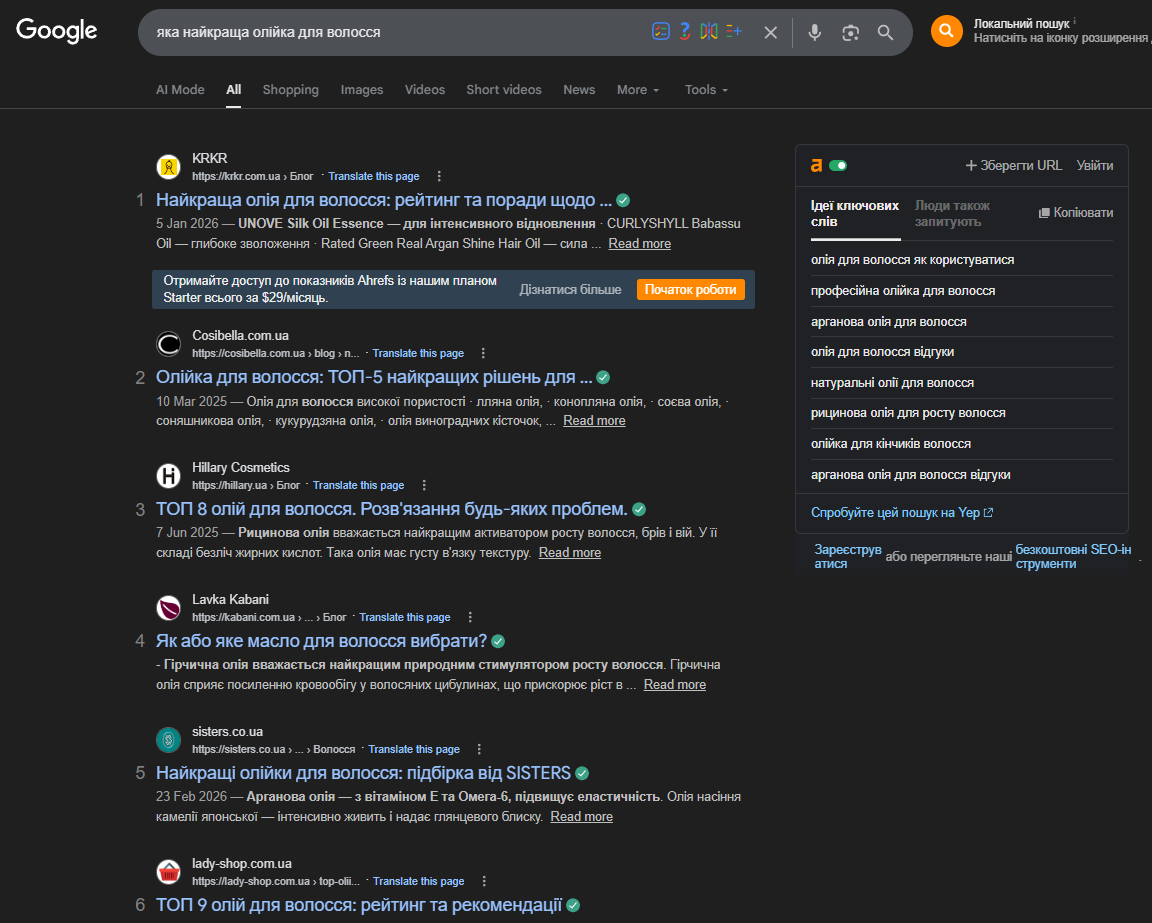Click Зберегти URL in Ahrefs panel

point(1014,165)
